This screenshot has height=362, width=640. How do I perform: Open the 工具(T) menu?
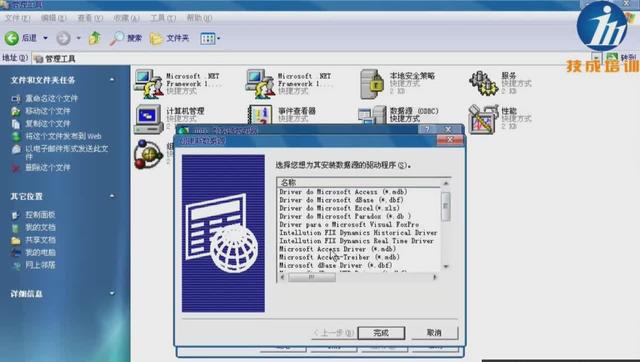(163, 18)
